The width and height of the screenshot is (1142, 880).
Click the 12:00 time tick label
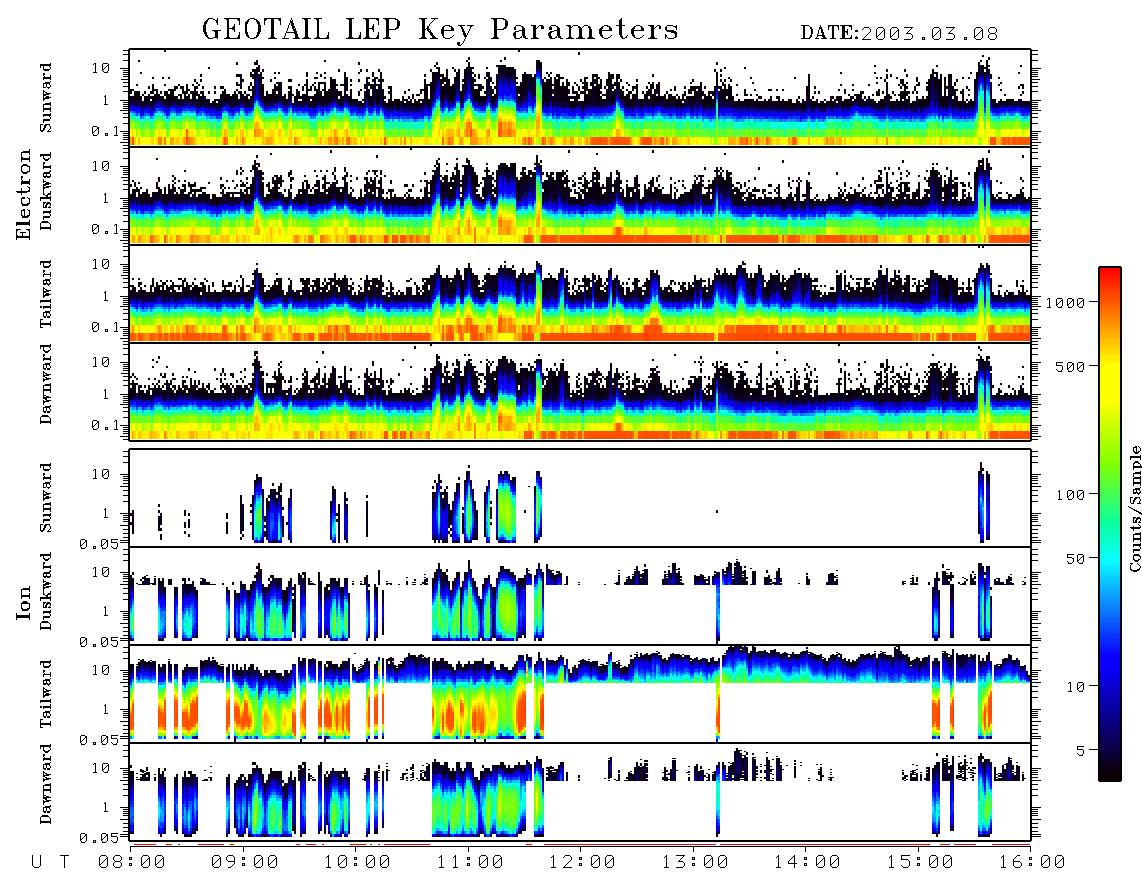coord(582,862)
